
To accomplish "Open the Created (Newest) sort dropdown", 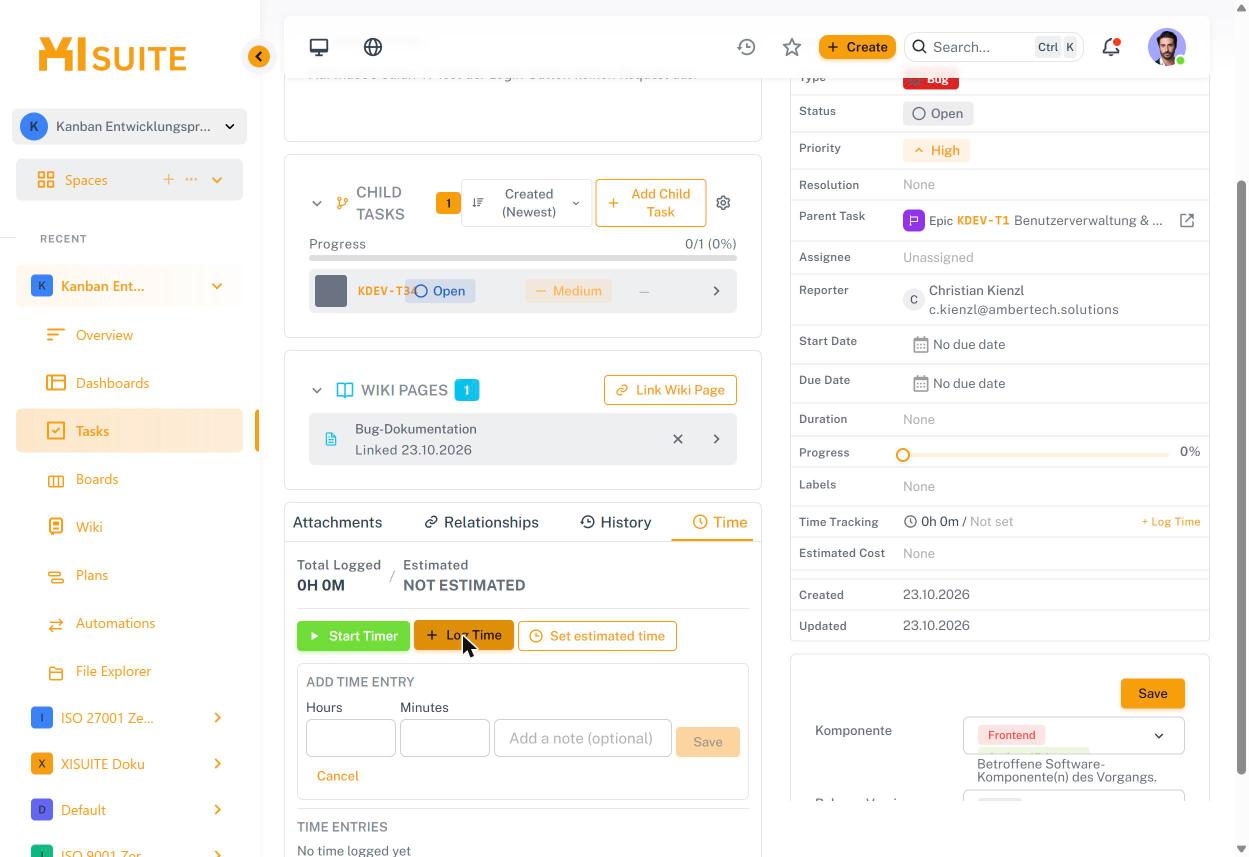I will [526, 203].
